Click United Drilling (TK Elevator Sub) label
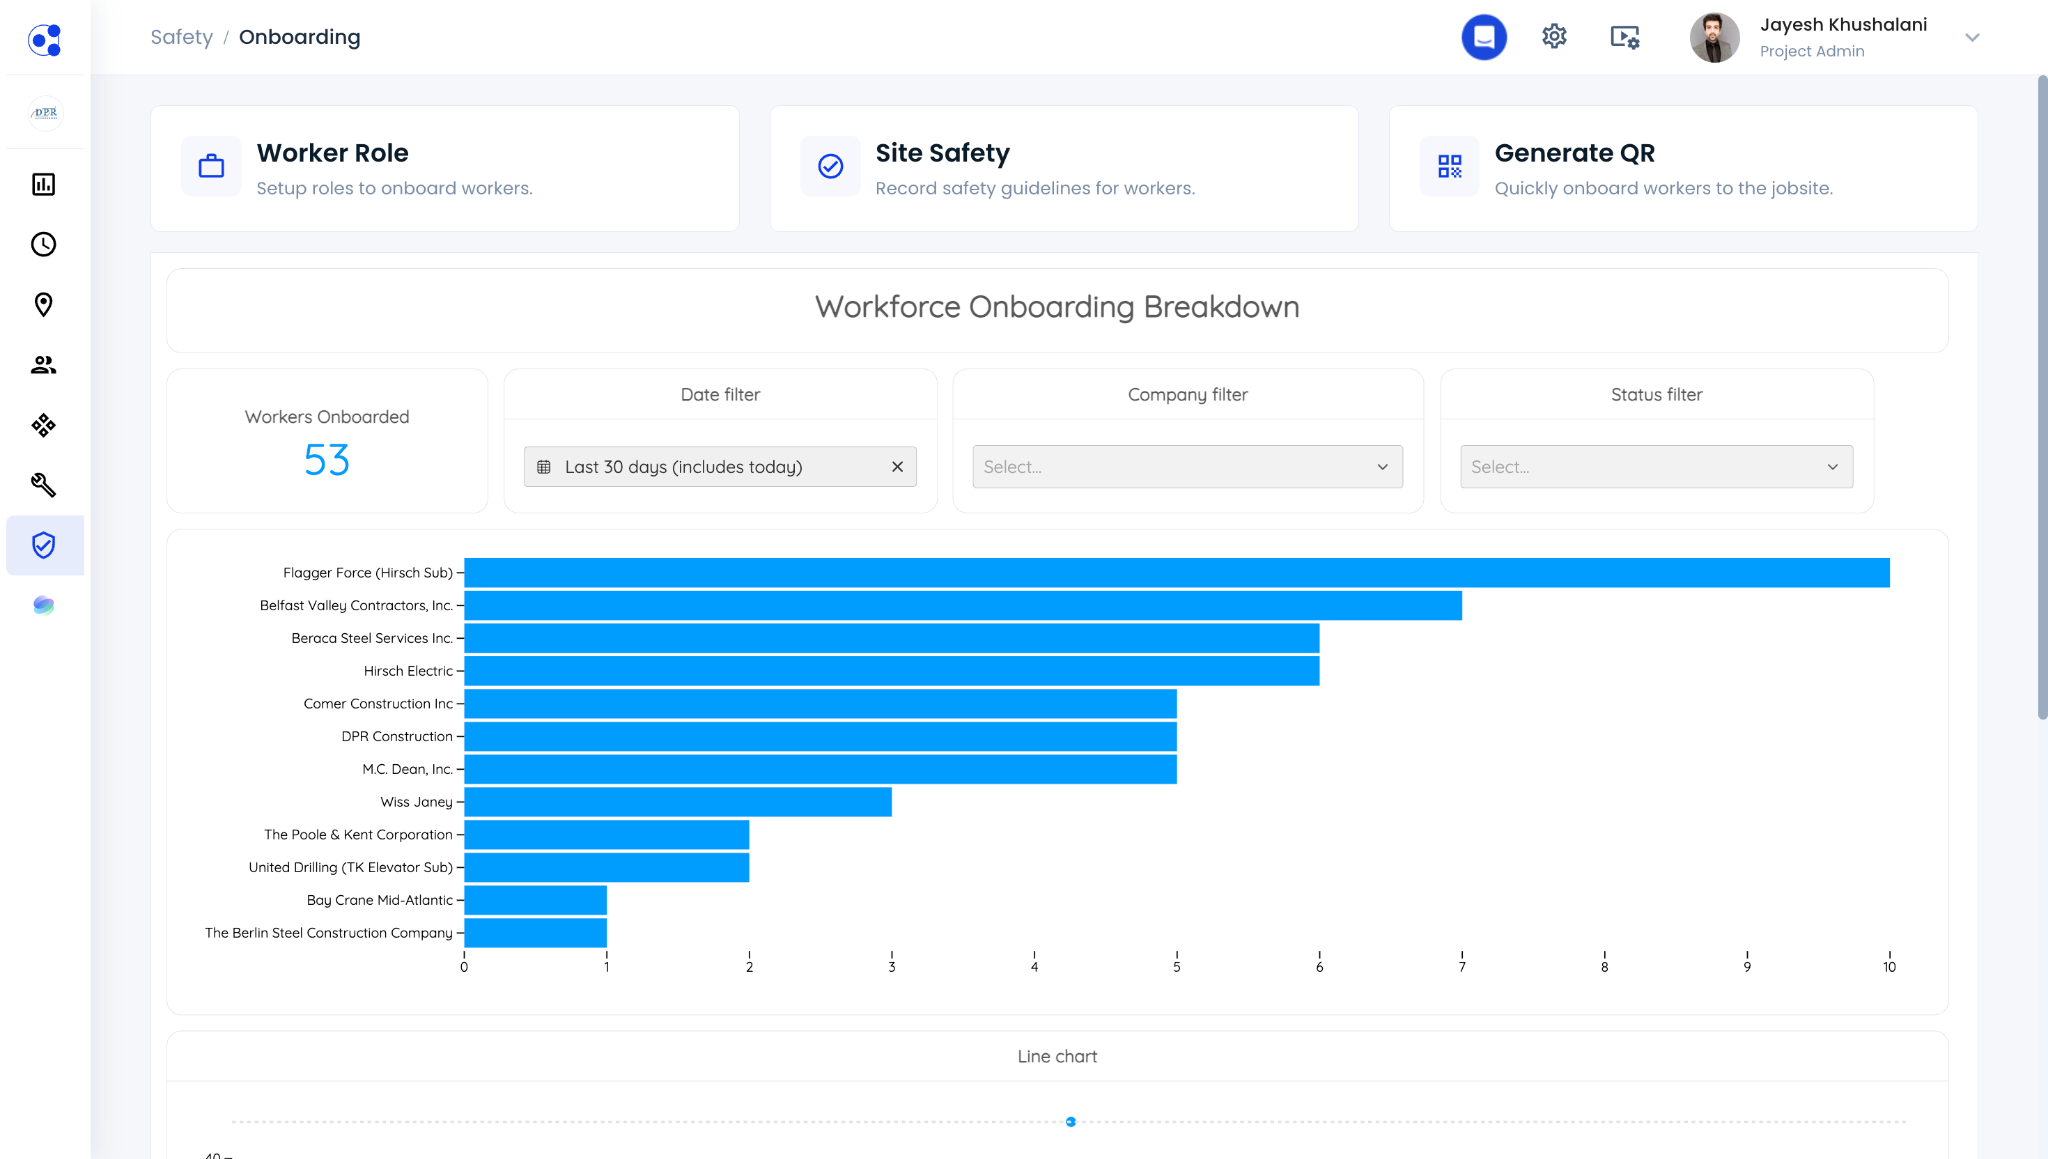 (351, 867)
